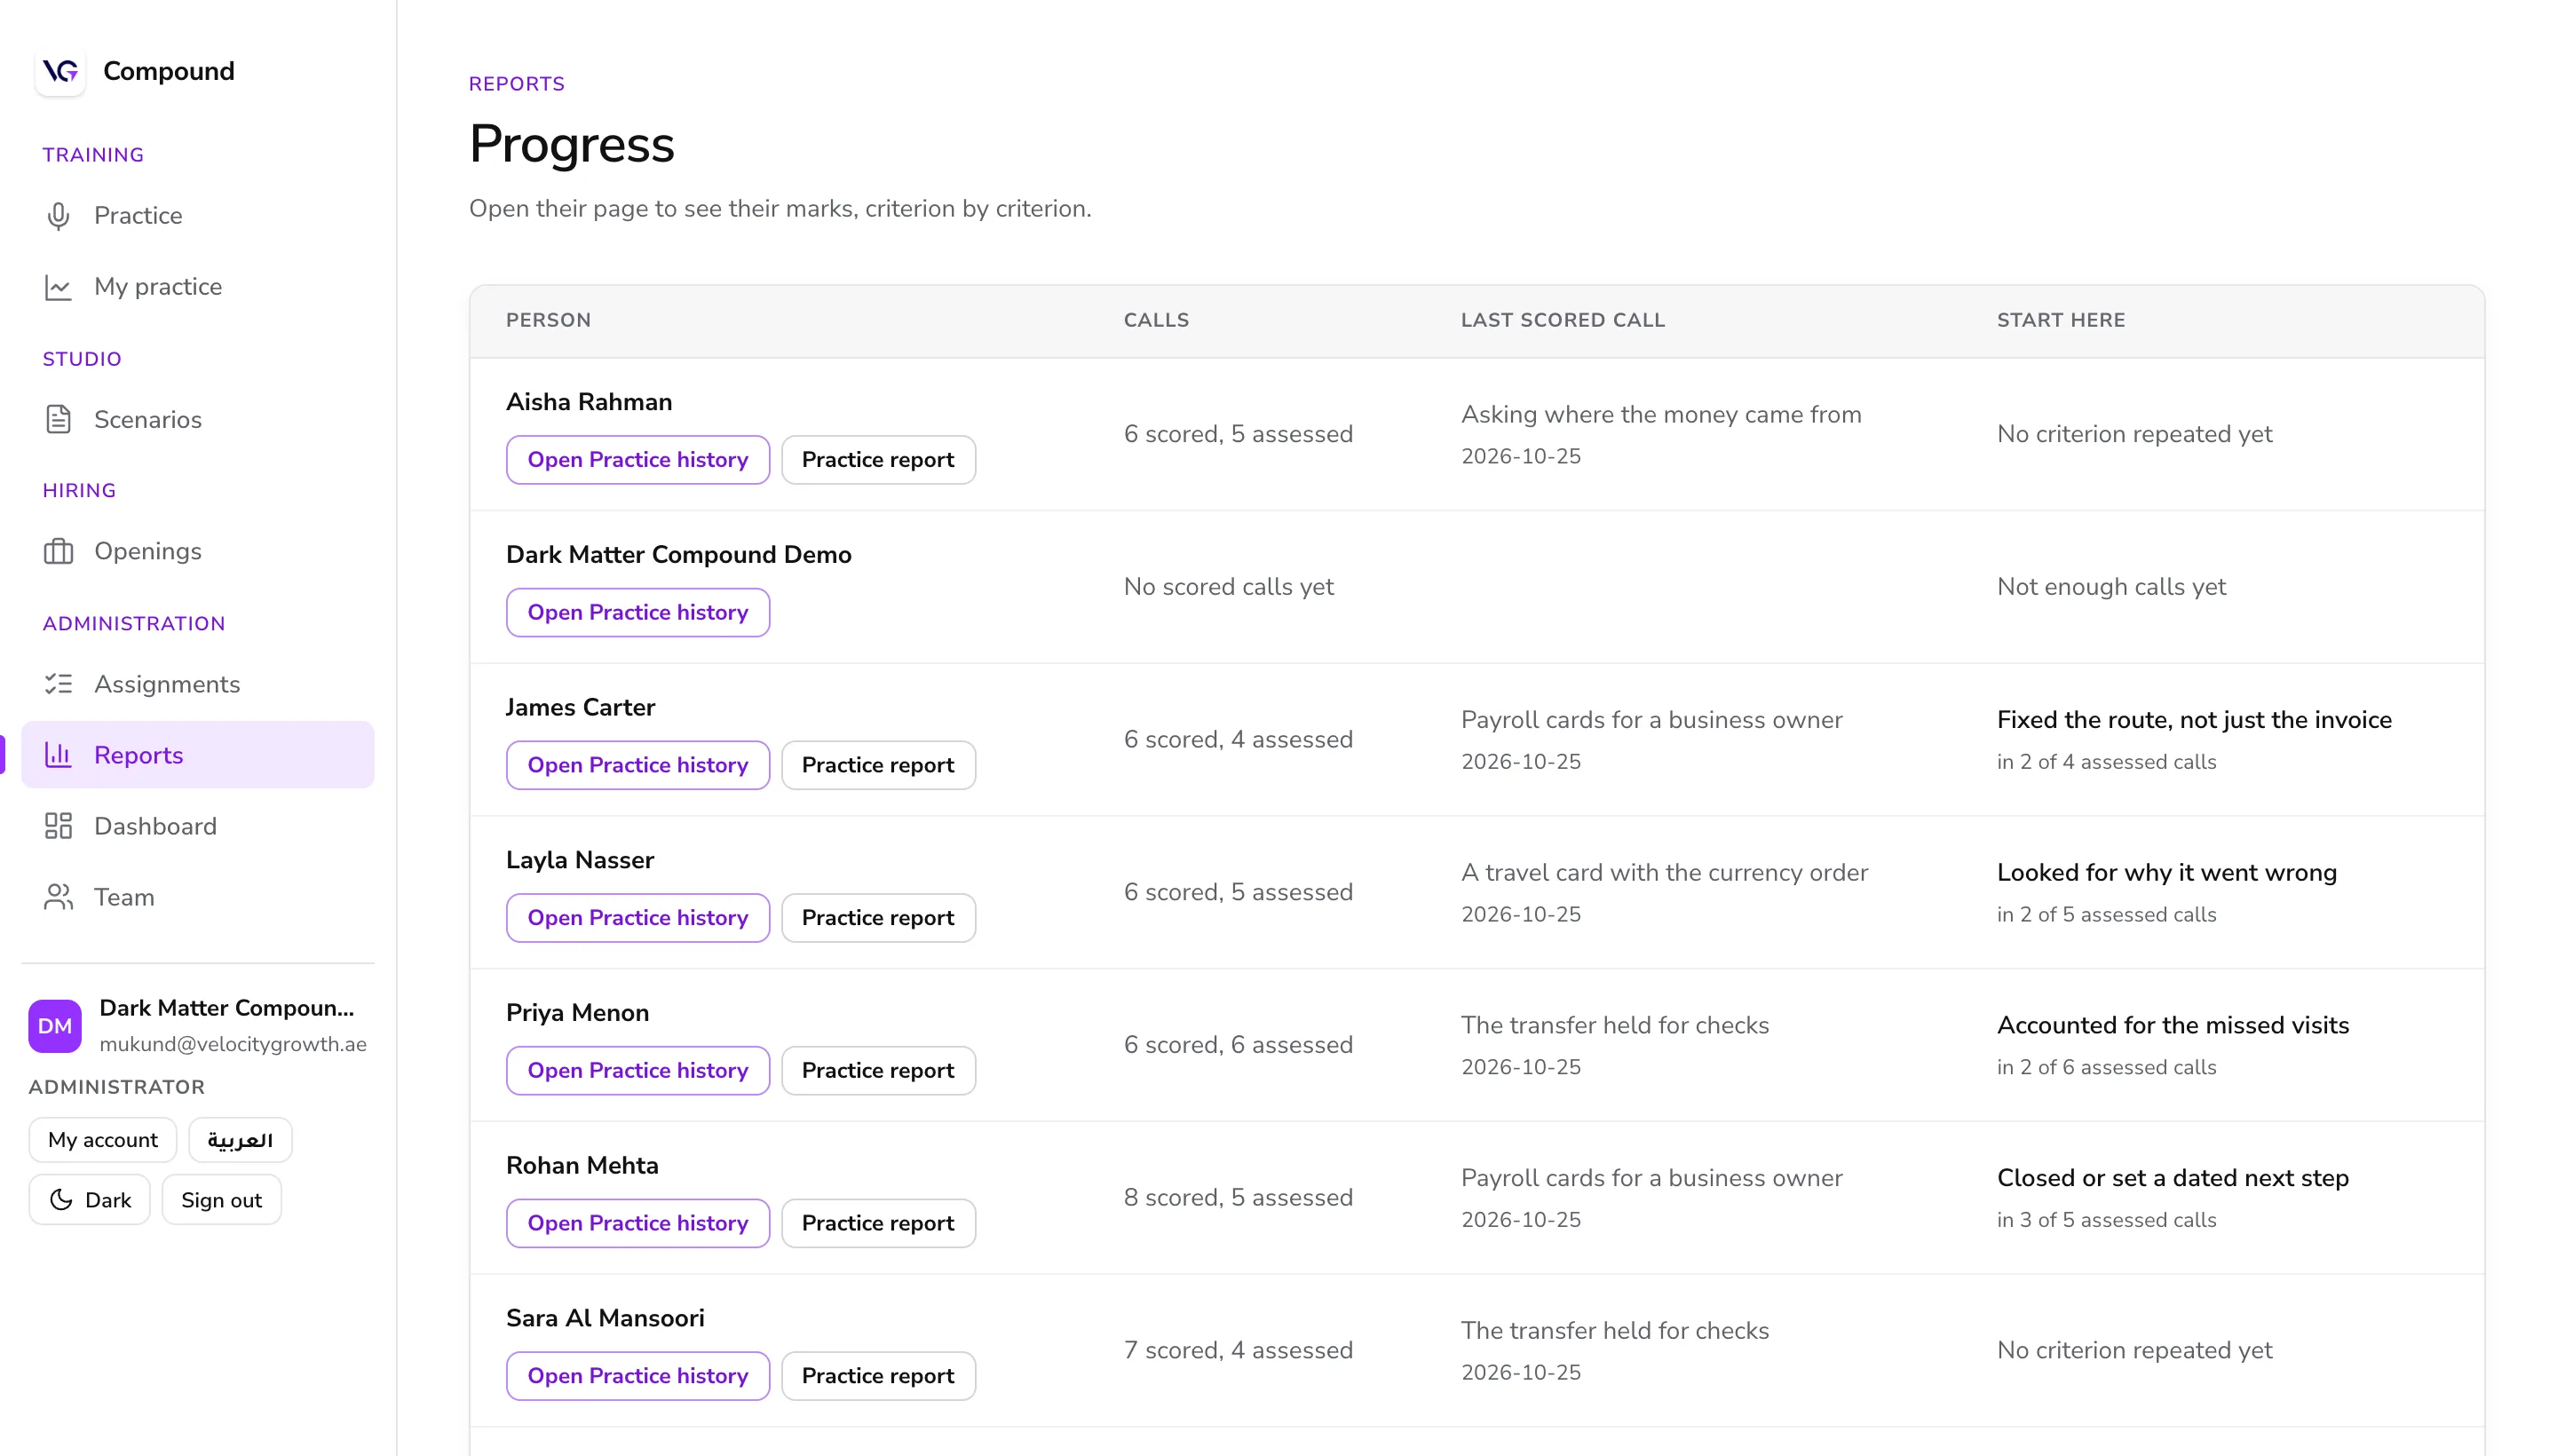Click the Openings briefcase icon

[x=59, y=551]
